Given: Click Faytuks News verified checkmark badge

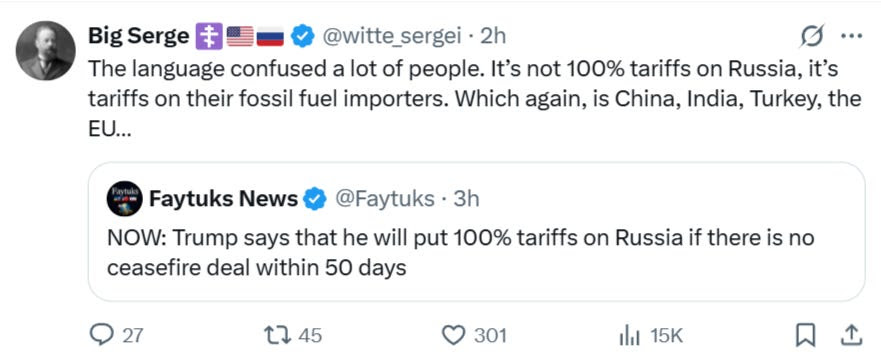Looking at the screenshot, I should pos(315,198).
